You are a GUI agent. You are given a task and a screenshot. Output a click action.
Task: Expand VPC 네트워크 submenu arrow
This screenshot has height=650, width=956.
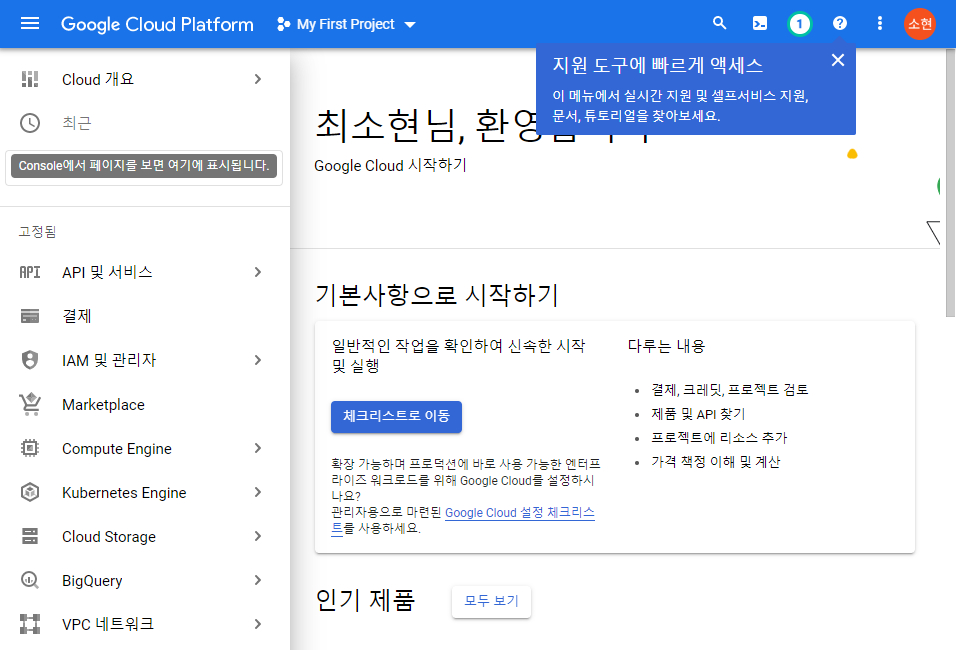pos(258,624)
